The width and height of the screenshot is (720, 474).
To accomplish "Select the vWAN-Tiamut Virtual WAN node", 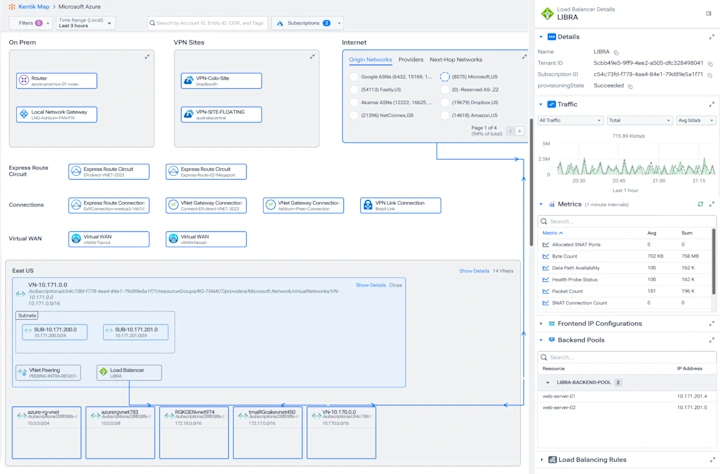I will 109,239.
